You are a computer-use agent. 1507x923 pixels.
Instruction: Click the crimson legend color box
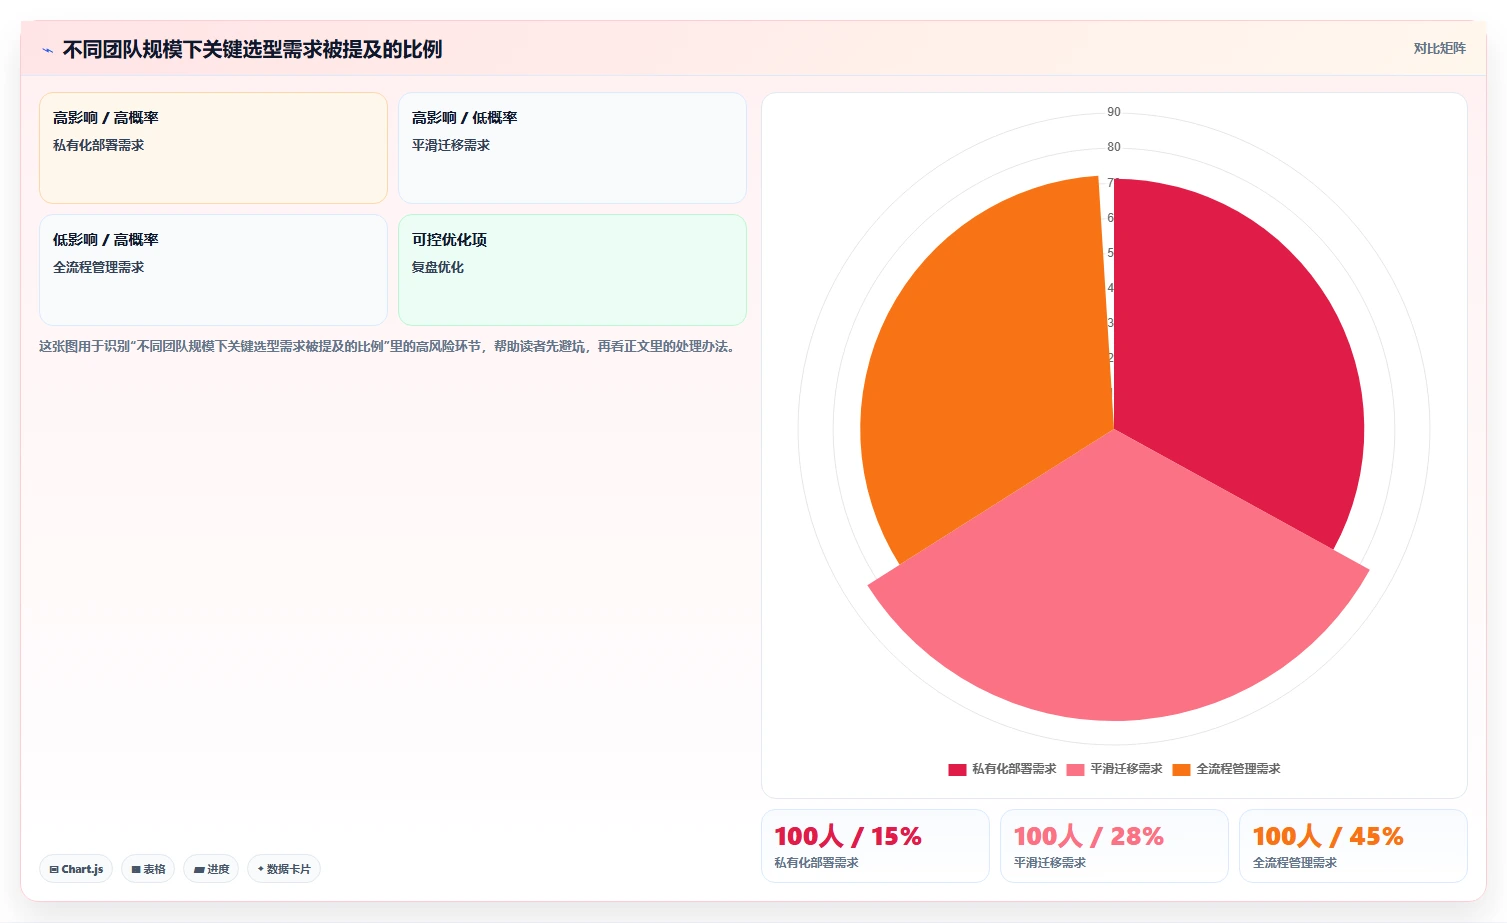pos(957,769)
